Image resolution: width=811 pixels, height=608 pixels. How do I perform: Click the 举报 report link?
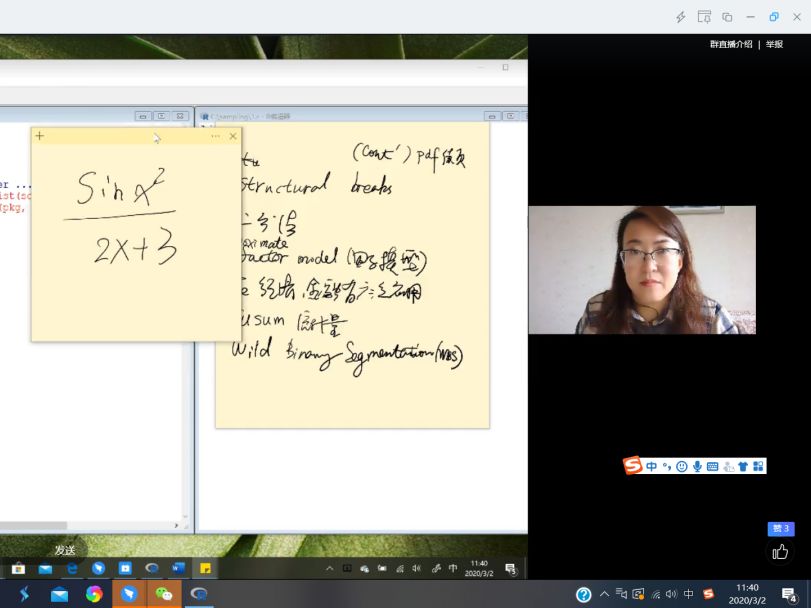(x=774, y=44)
